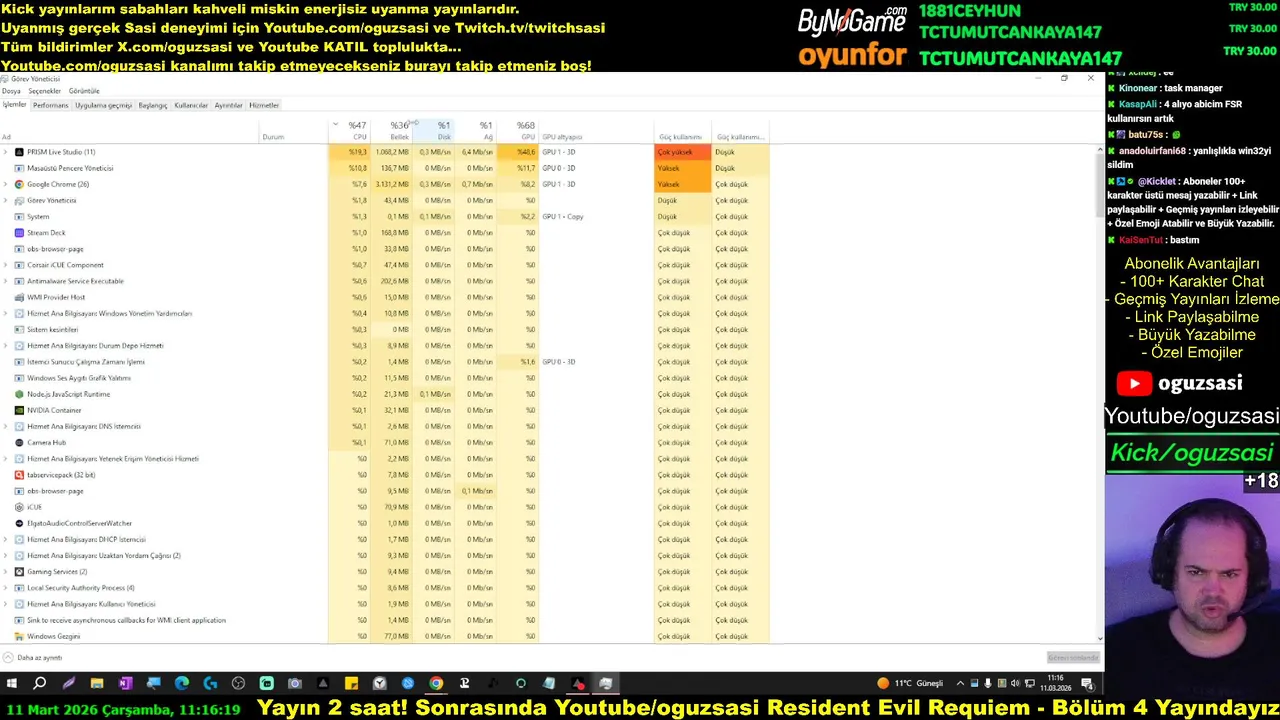Open File Explorer from the taskbar
1280x720 pixels.
[x=97, y=684]
